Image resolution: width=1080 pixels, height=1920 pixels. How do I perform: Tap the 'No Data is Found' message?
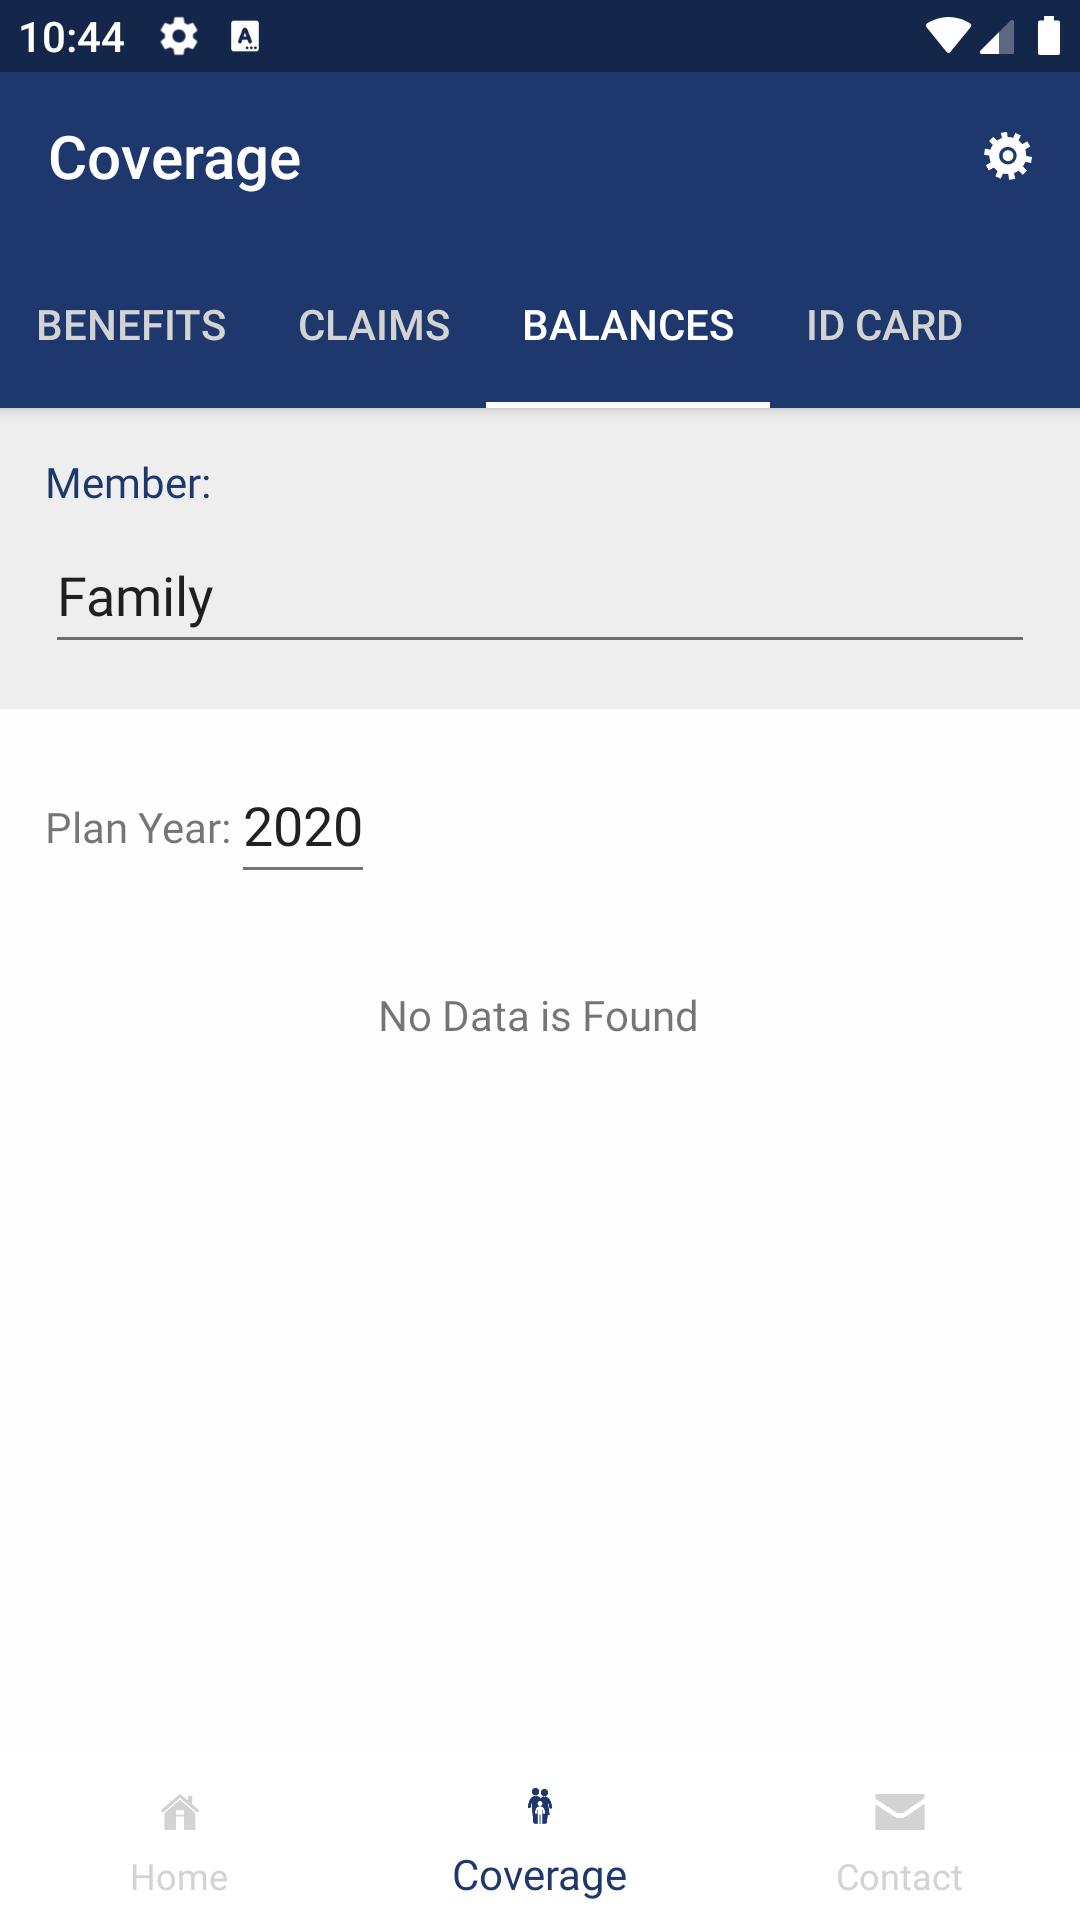539,1017
